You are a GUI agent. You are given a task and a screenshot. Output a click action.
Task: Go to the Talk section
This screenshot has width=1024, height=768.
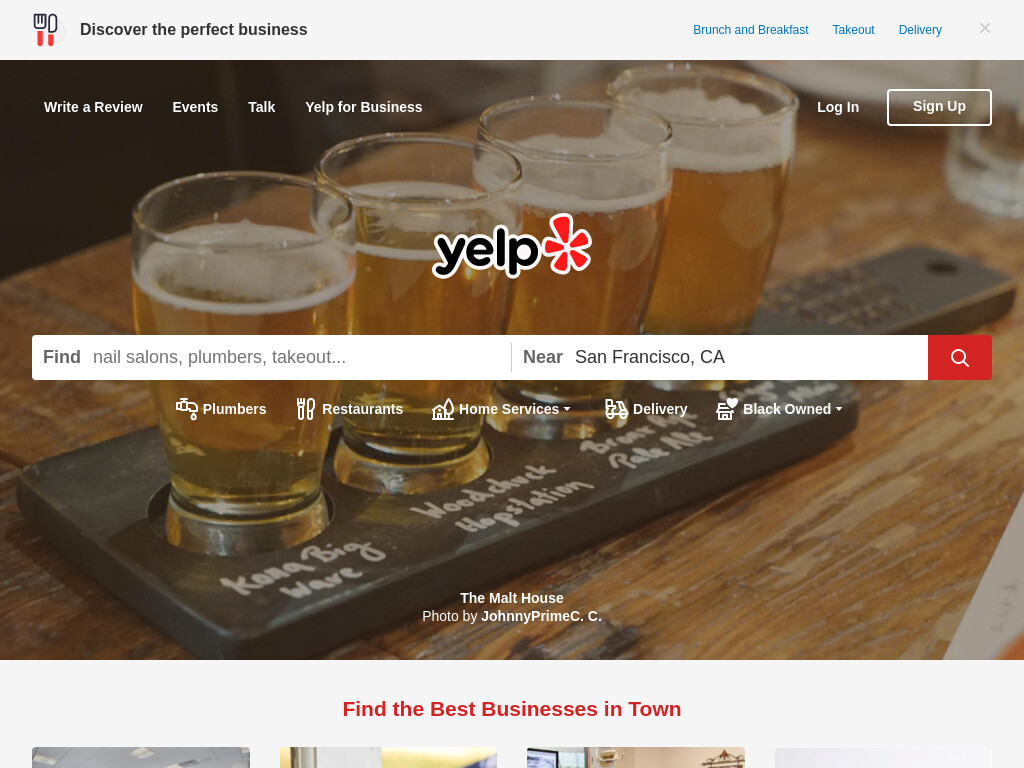[x=261, y=107]
